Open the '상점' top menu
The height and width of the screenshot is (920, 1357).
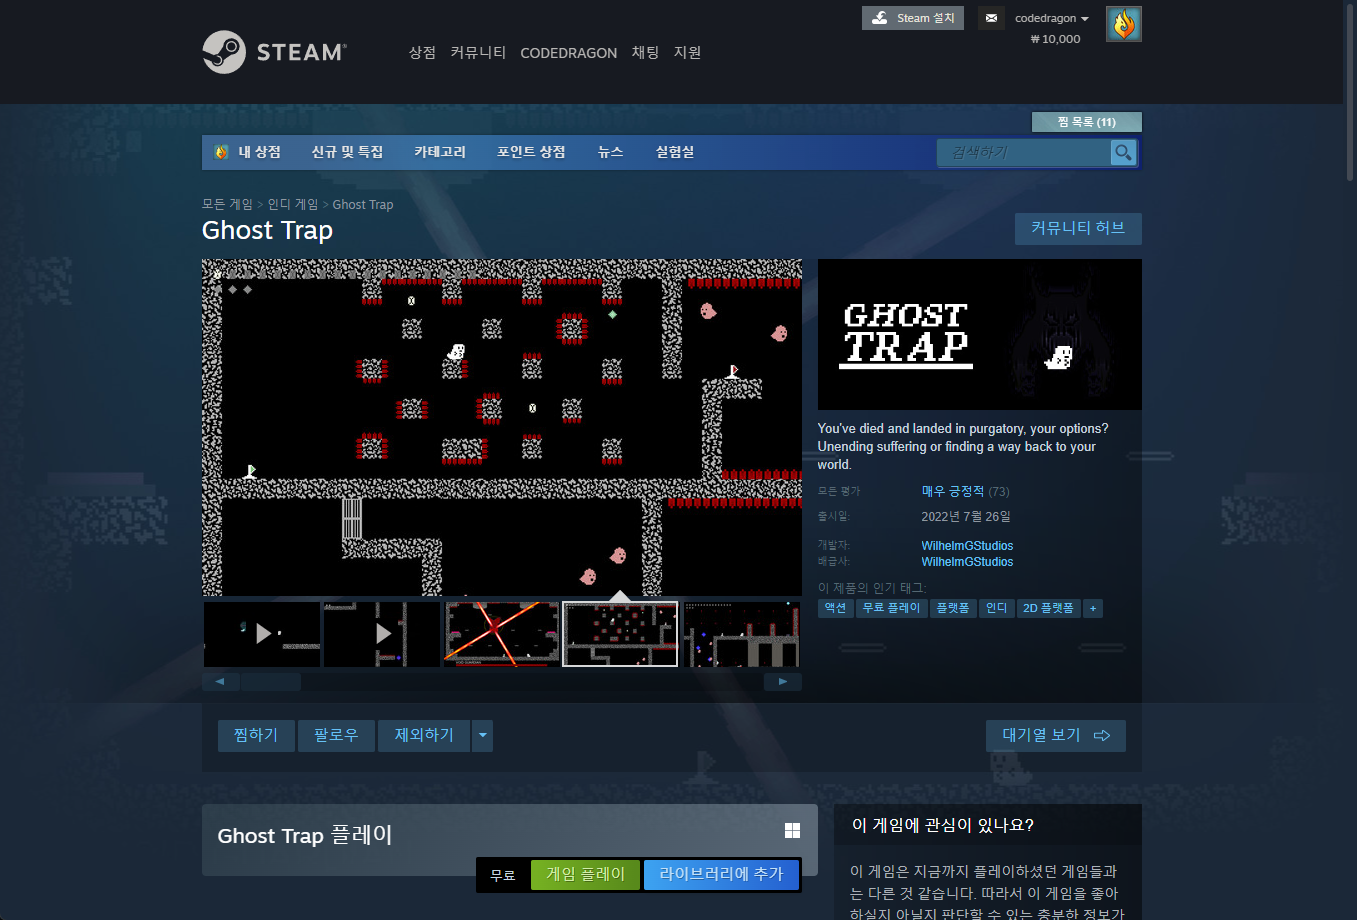point(422,52)
